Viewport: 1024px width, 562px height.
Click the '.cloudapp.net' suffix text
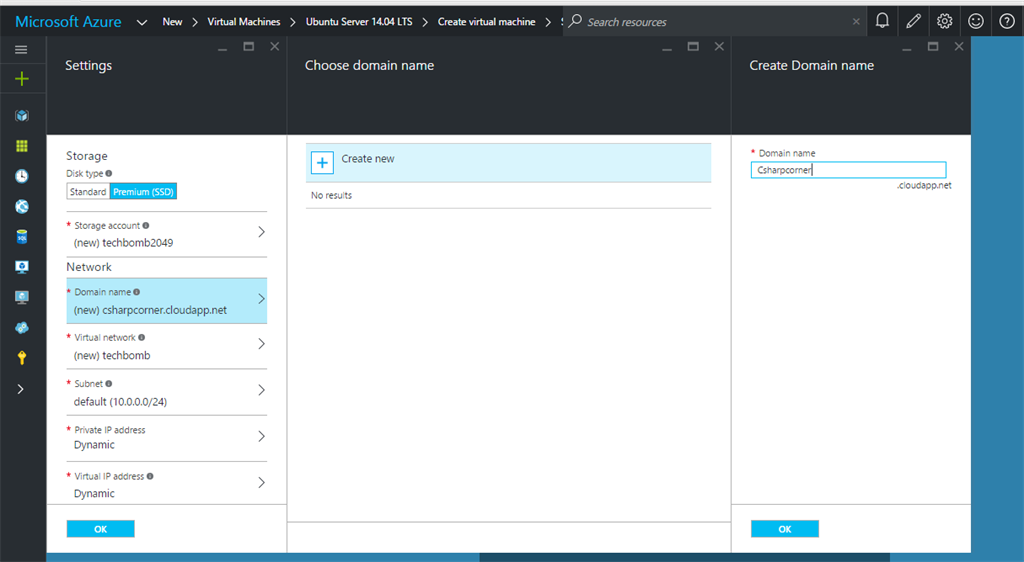[924, 185]
